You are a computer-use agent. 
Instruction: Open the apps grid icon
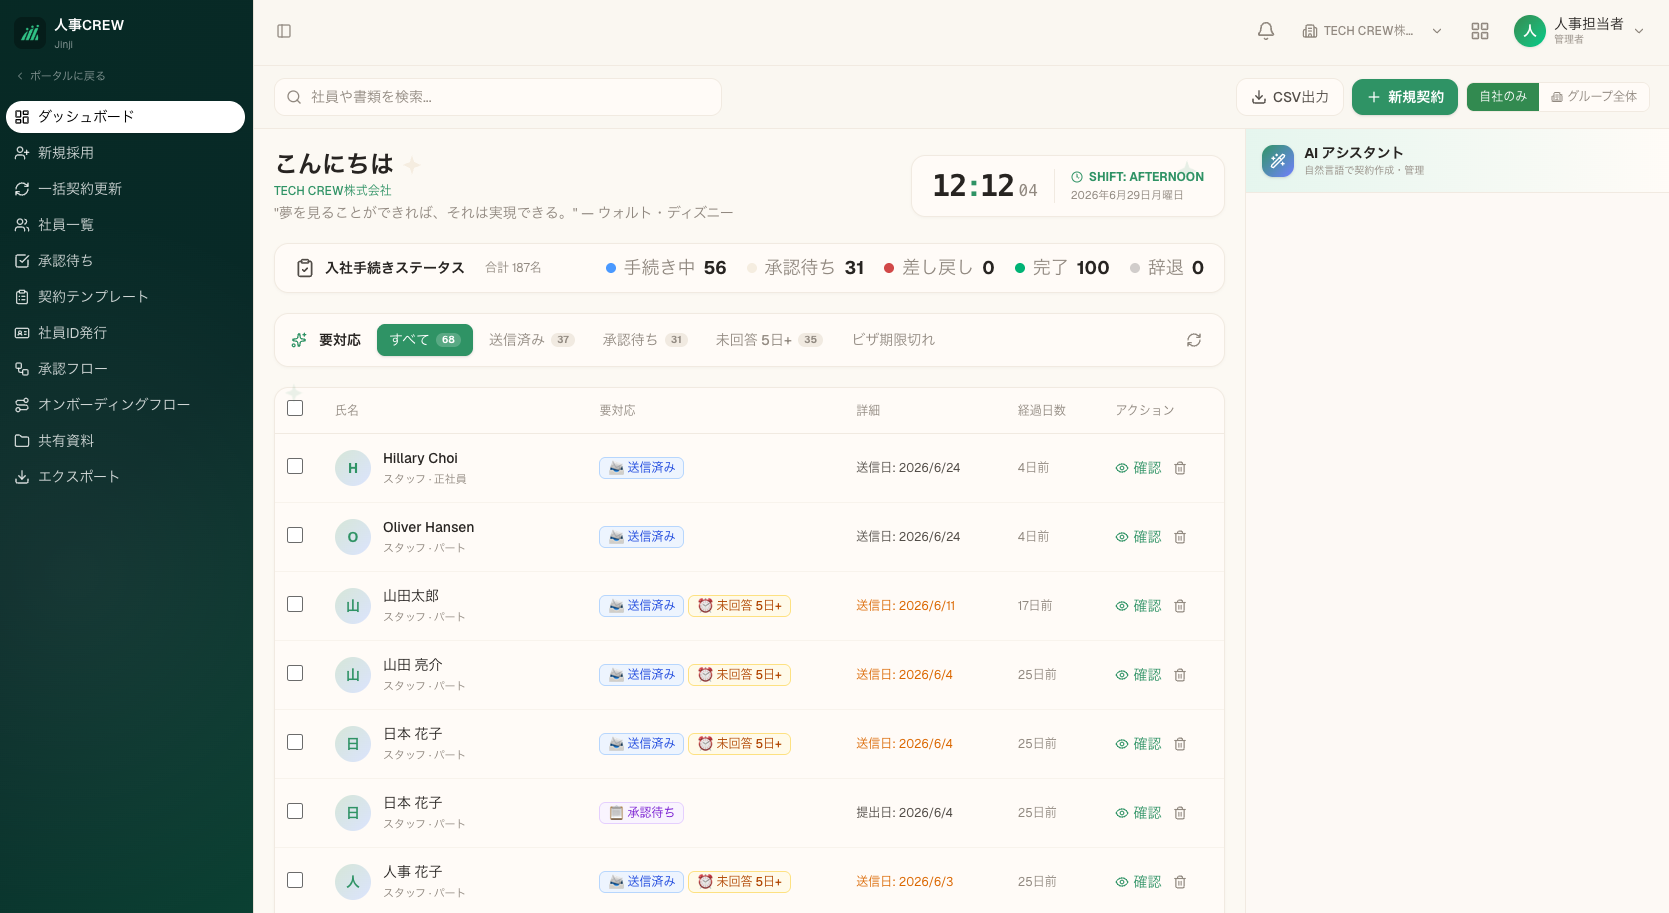pyautogui.click(x=1480, y=31)
